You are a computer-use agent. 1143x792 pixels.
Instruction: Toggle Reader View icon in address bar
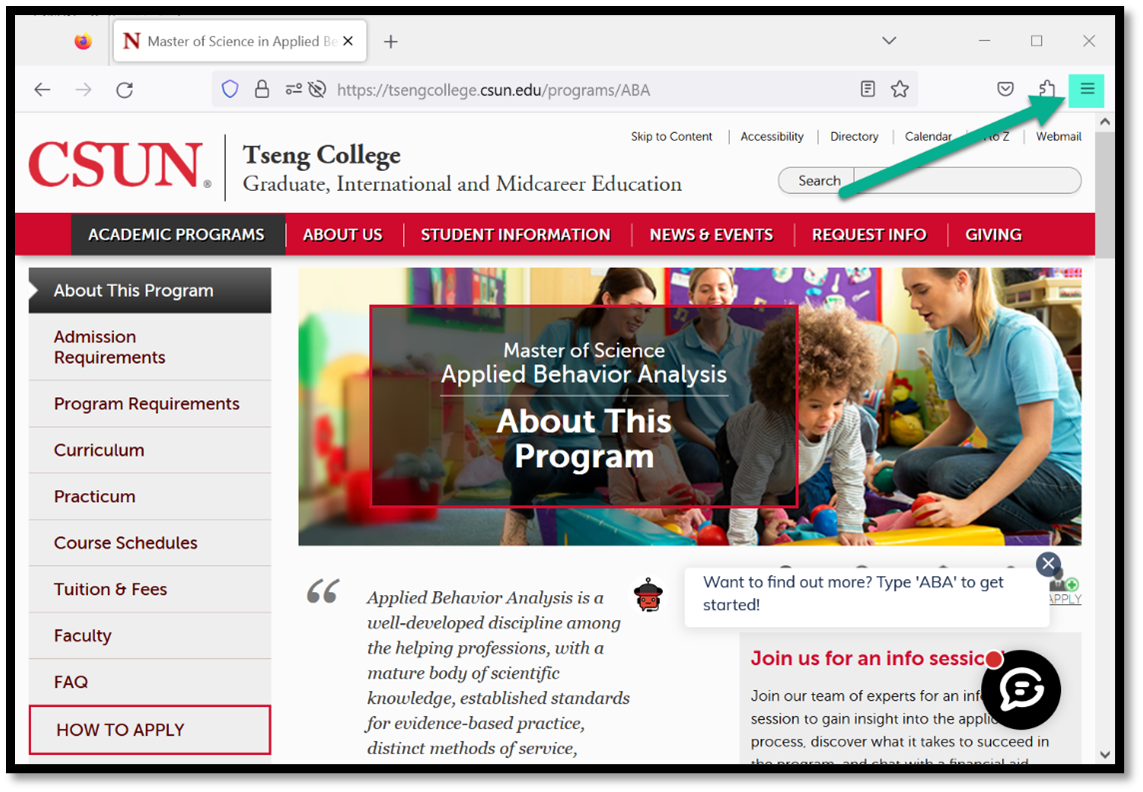(867, 90)
